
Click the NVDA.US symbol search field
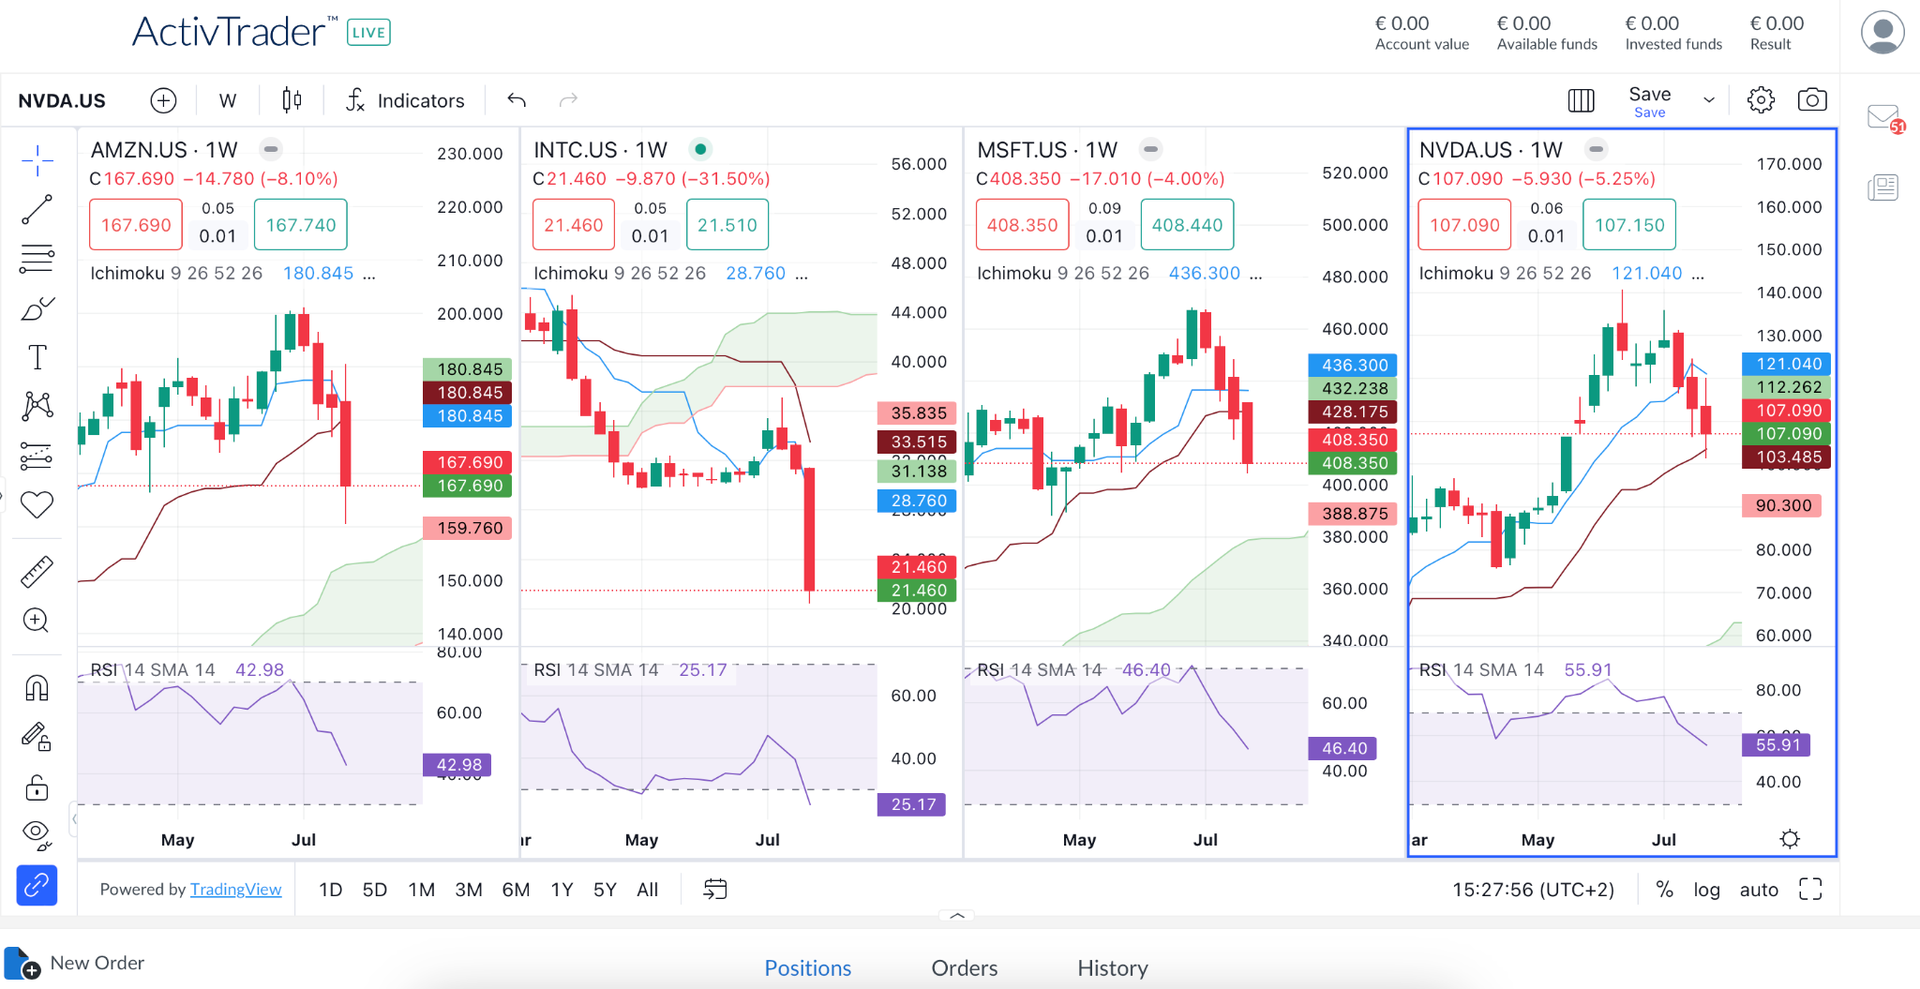[x=62, y=101]
